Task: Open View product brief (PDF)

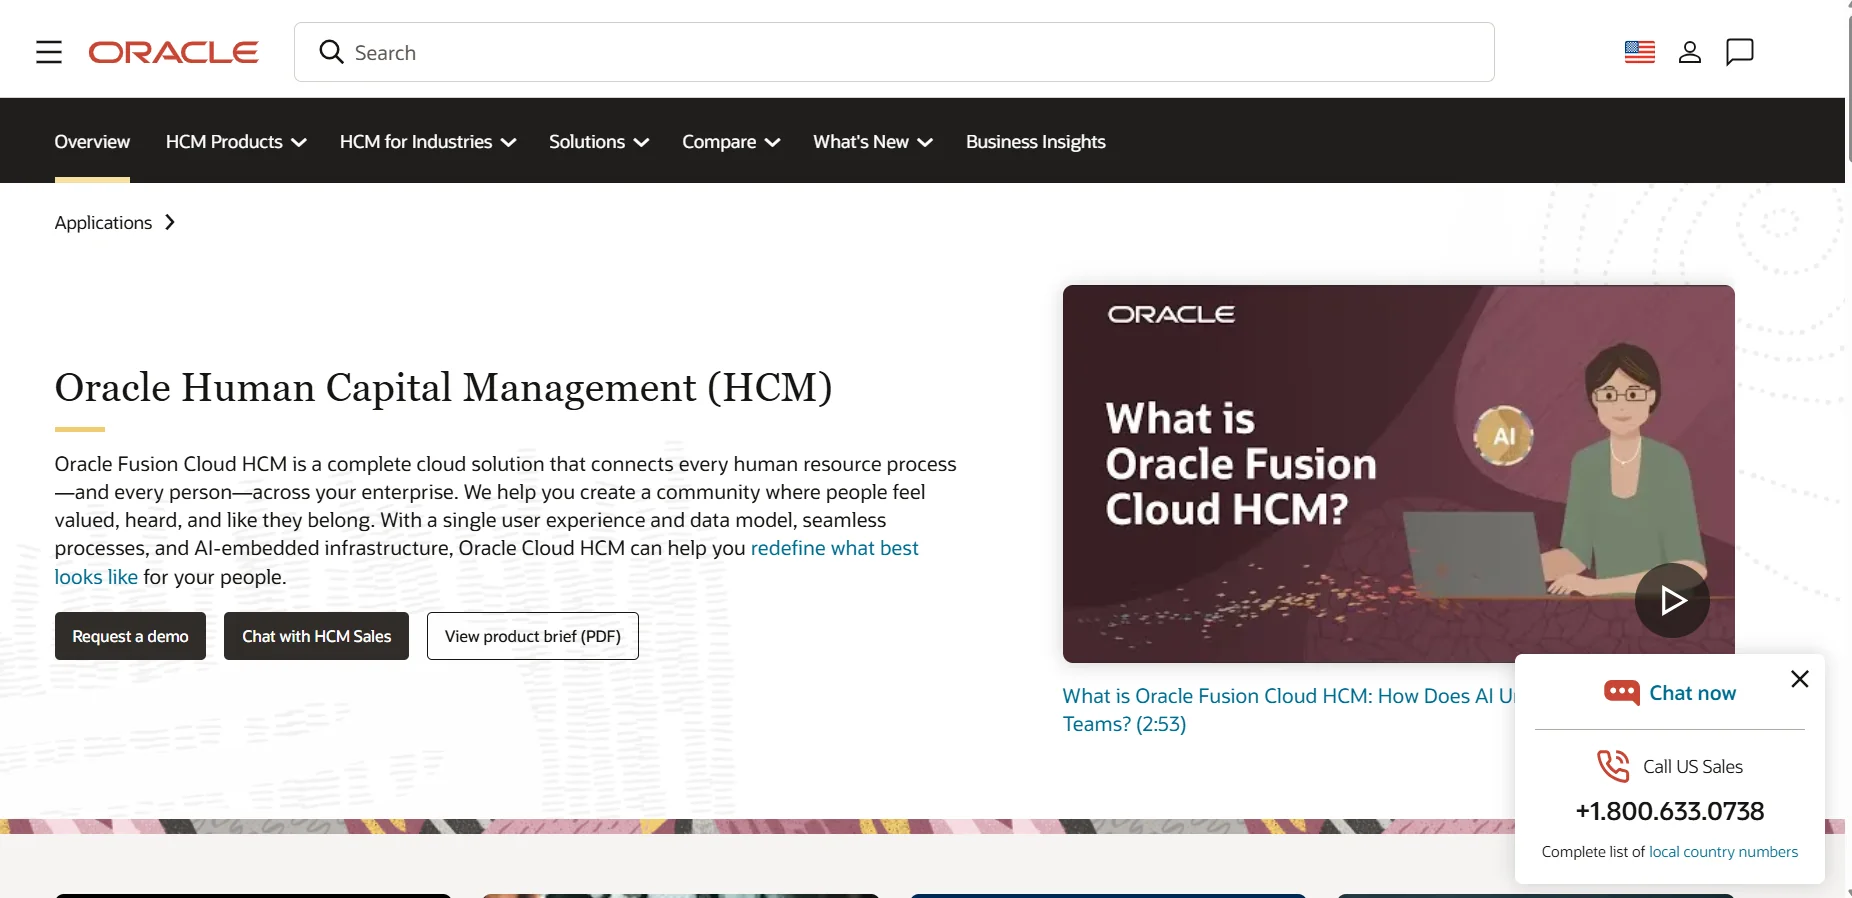Action: (533, 636)
